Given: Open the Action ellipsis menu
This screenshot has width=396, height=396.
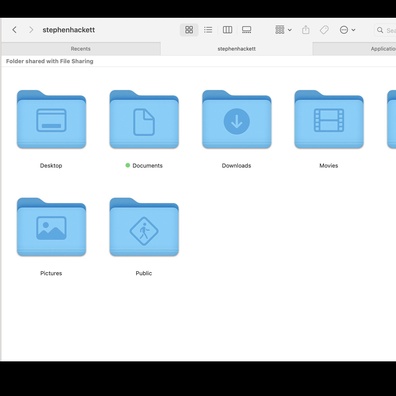Looking at the screenshot, I should (347, 30).
